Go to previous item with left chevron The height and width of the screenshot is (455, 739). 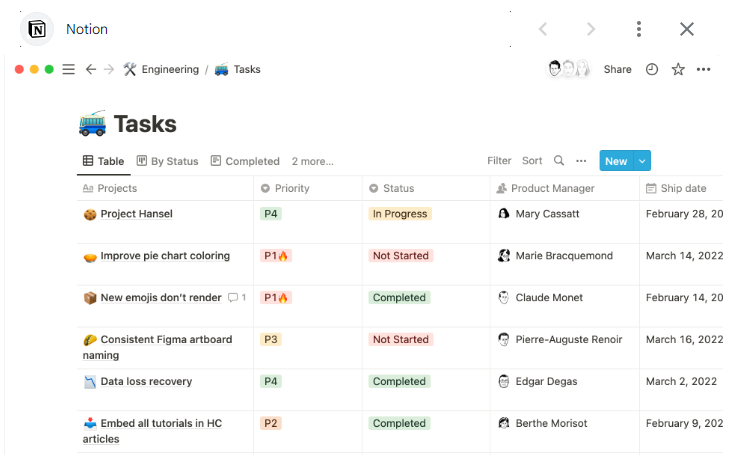tap(543, 29)
